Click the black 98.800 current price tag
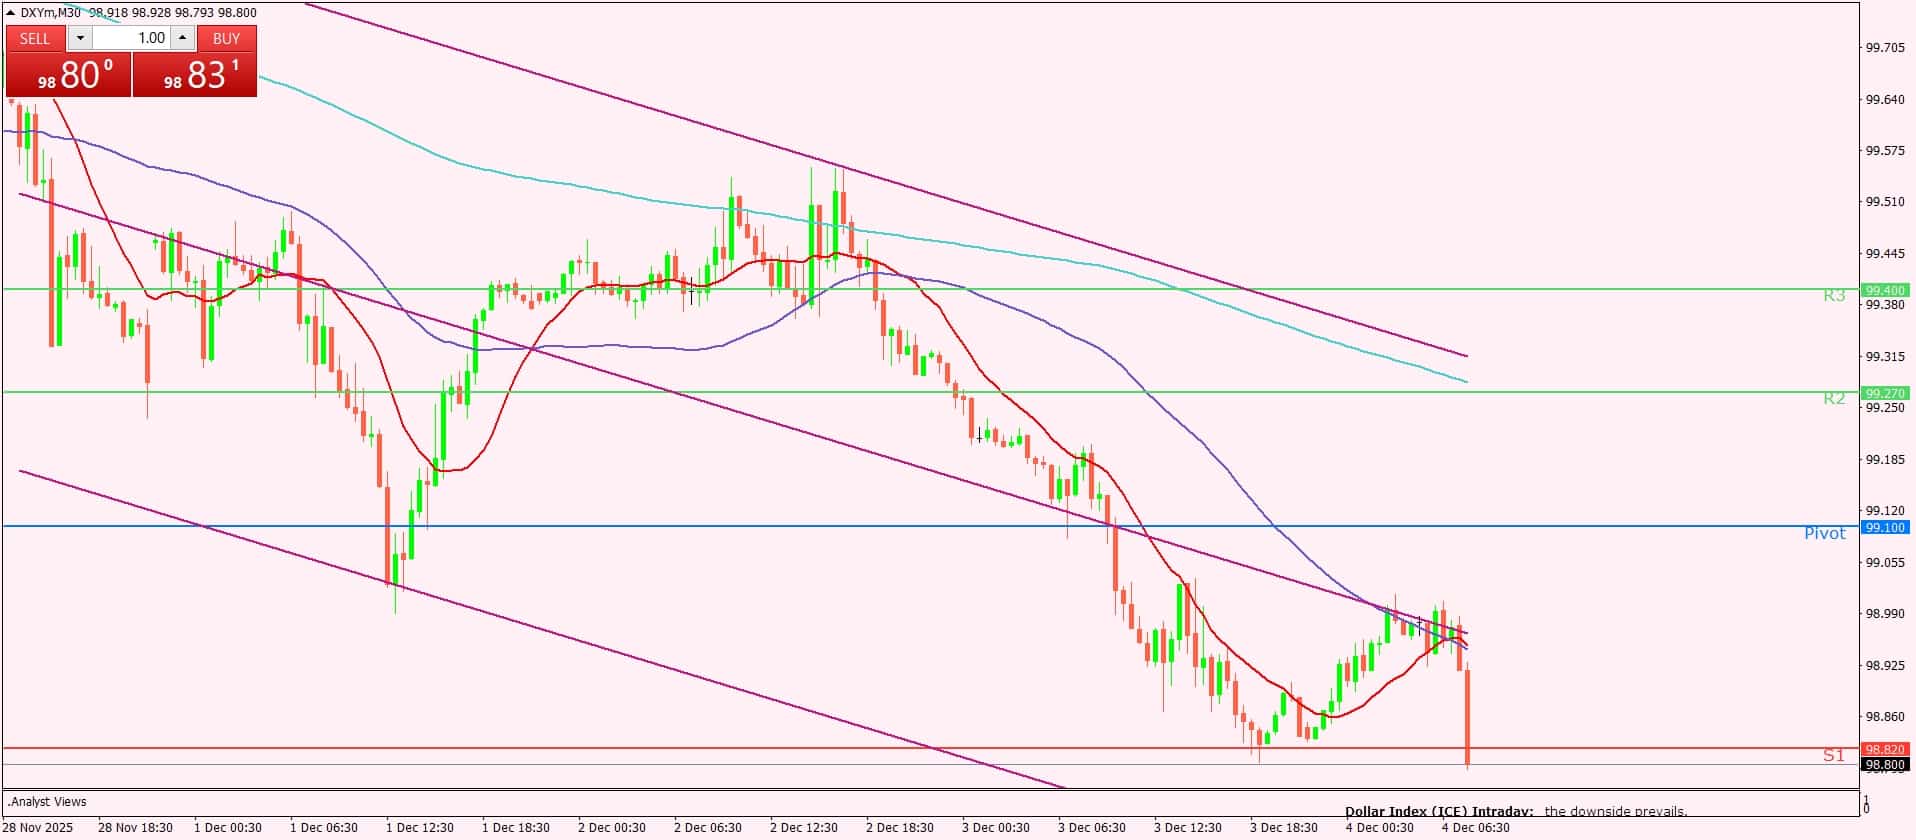 pos(1884,765)
